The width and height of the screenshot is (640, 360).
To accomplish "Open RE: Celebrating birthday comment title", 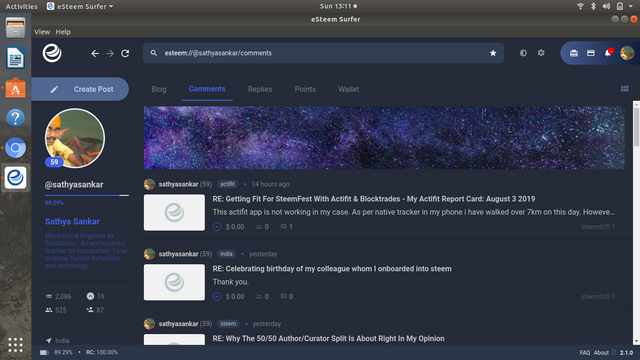I will [332, 269].
